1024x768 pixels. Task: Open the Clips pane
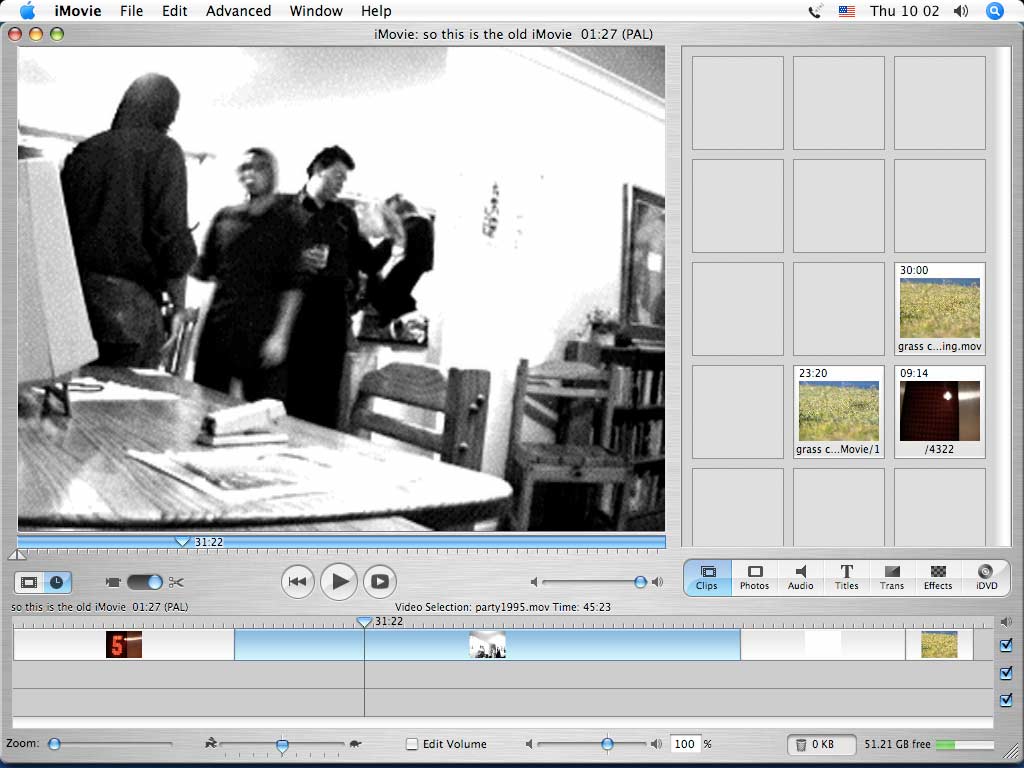[707, 577]
